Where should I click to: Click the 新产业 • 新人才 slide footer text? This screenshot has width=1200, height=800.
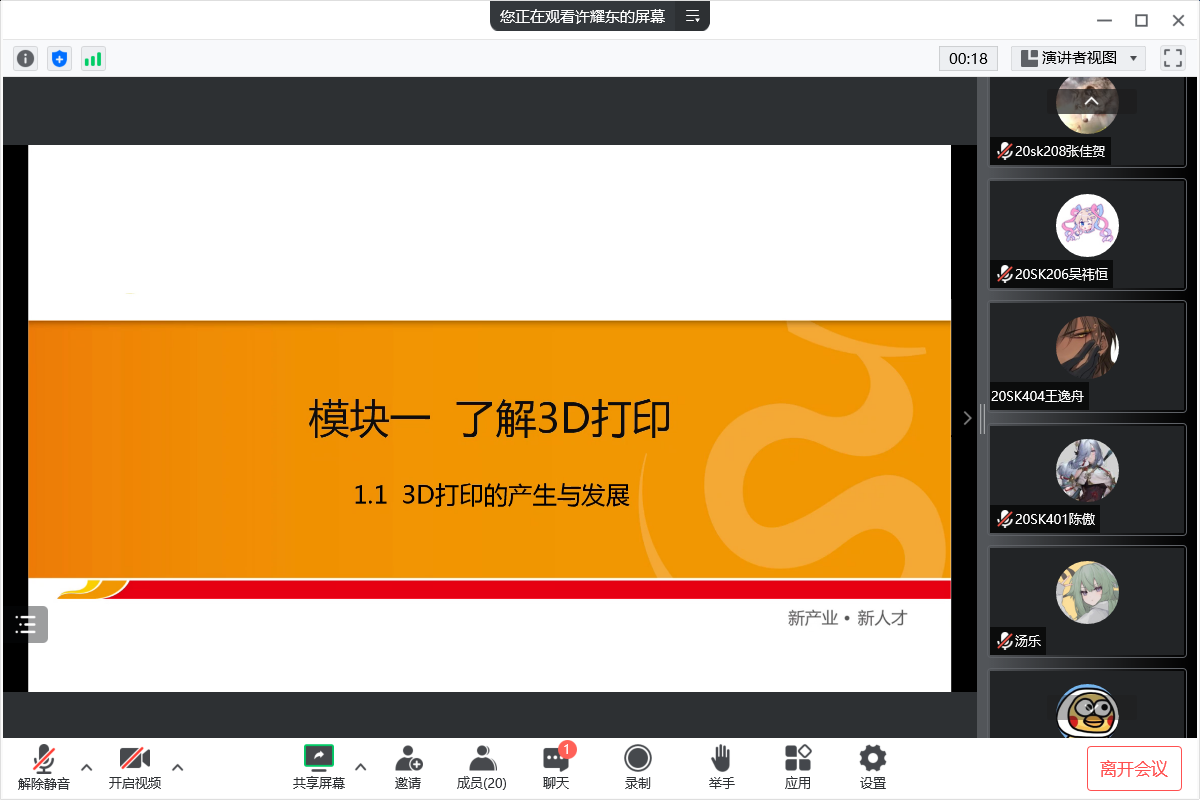point(847,618)
